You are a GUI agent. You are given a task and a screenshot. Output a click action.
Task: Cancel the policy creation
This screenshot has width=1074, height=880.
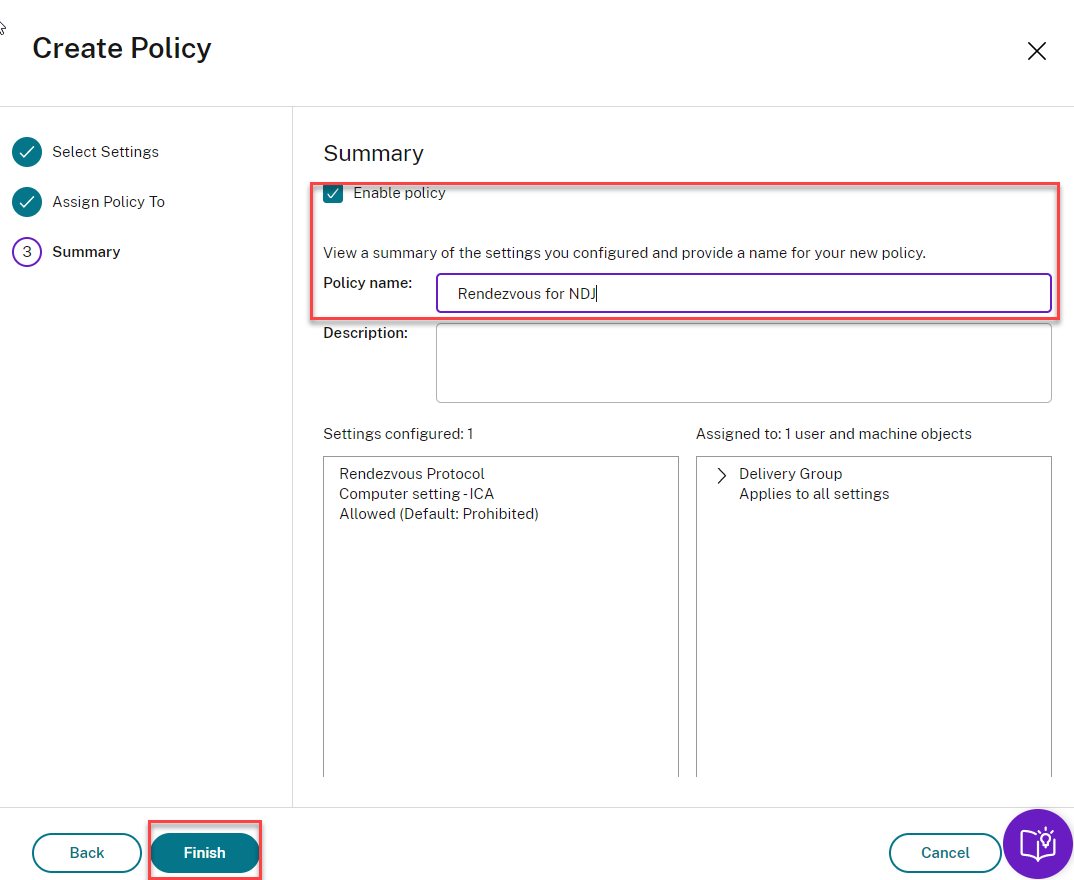[945, 853]
